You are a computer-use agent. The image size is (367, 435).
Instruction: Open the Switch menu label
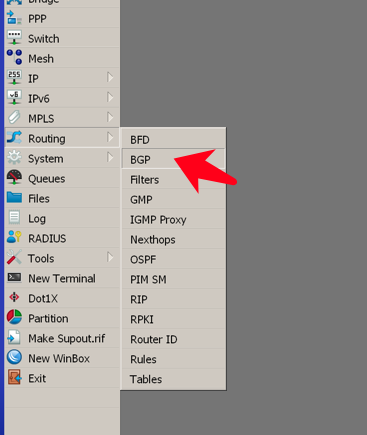pos(44,39)
